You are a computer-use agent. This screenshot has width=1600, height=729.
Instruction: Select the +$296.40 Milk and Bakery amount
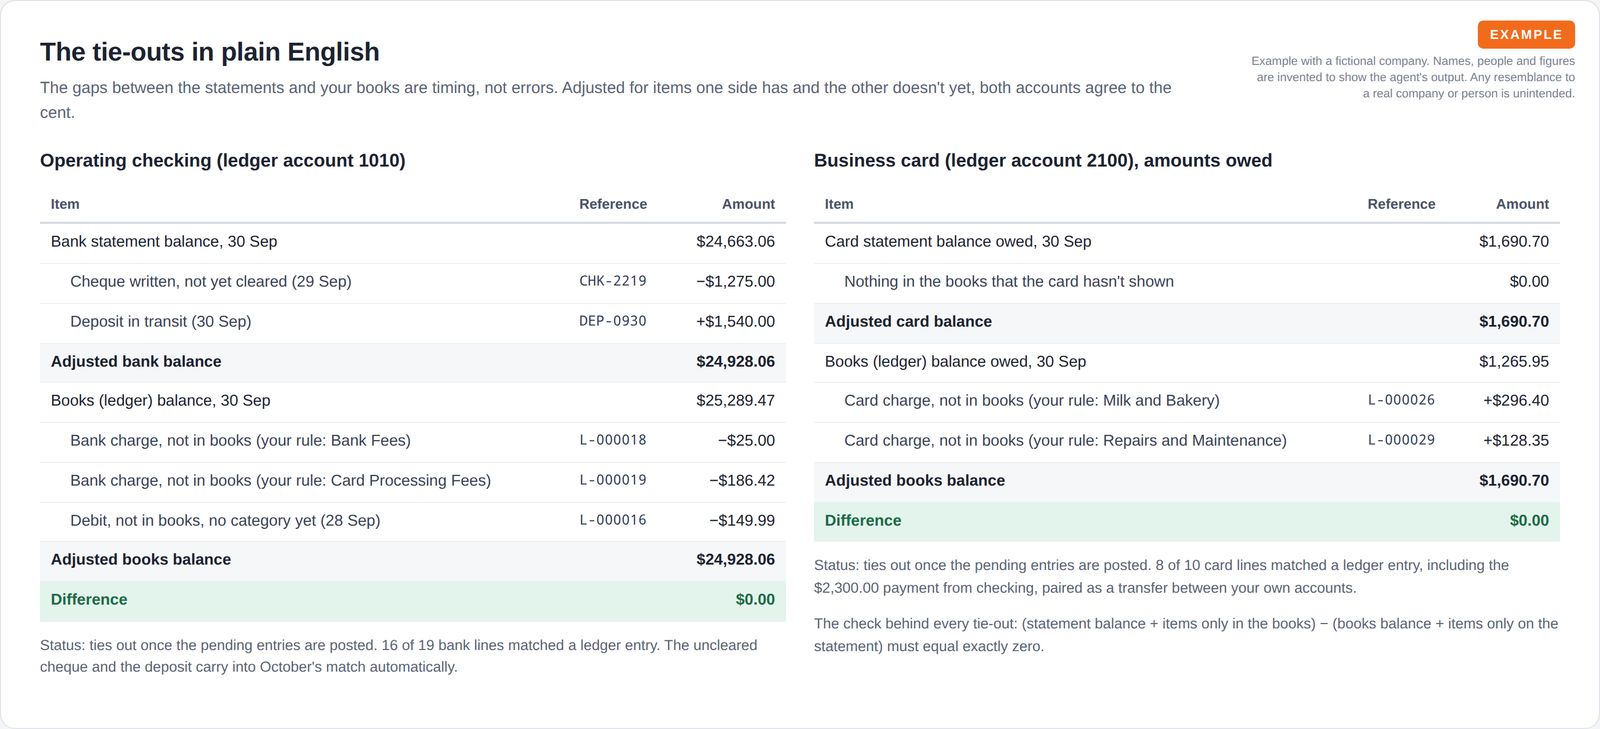pyautogui.click(x=1516, y=400)
